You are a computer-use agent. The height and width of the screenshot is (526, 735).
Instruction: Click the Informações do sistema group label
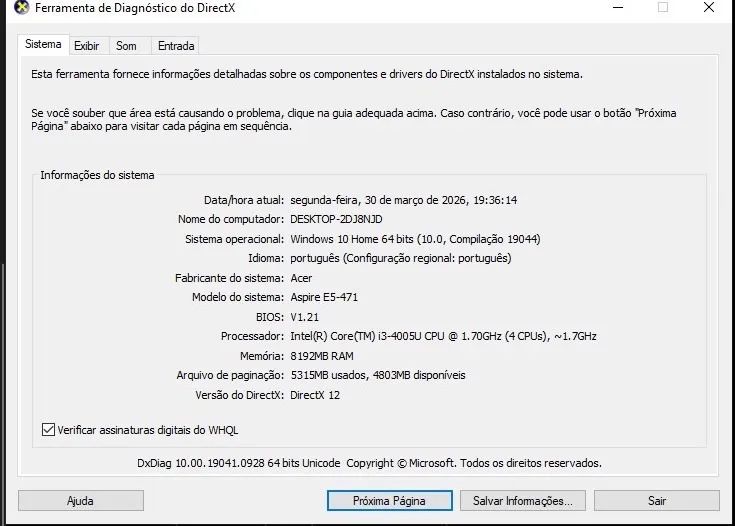[97, 175]
